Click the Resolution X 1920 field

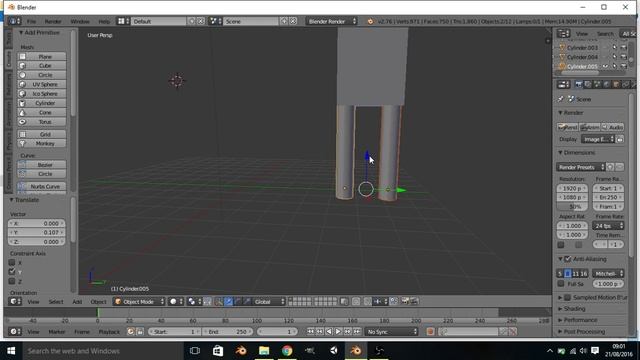tap(572, 189)
